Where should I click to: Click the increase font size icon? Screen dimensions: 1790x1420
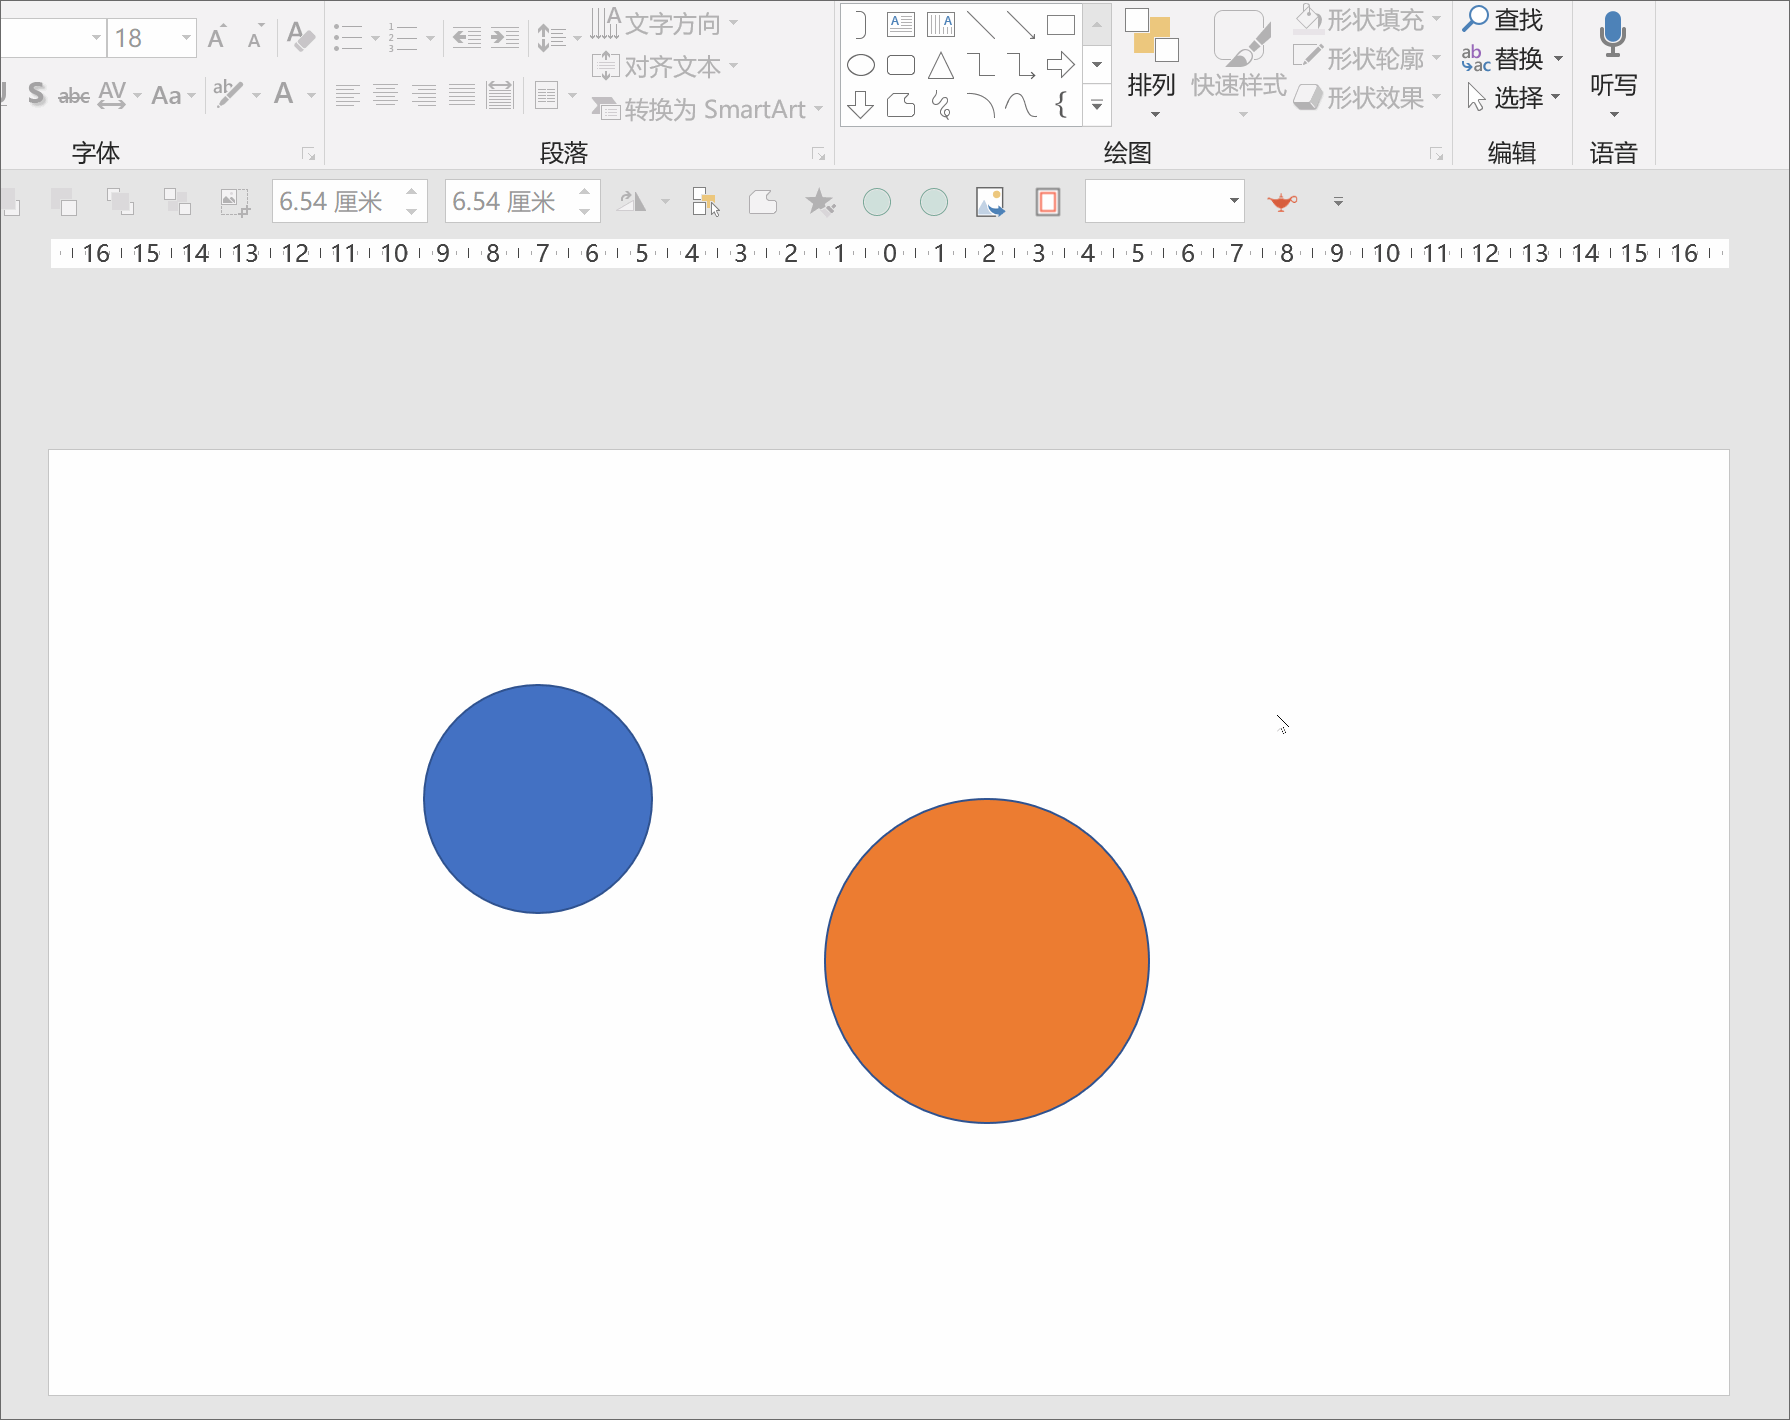(x=217, y=38)
